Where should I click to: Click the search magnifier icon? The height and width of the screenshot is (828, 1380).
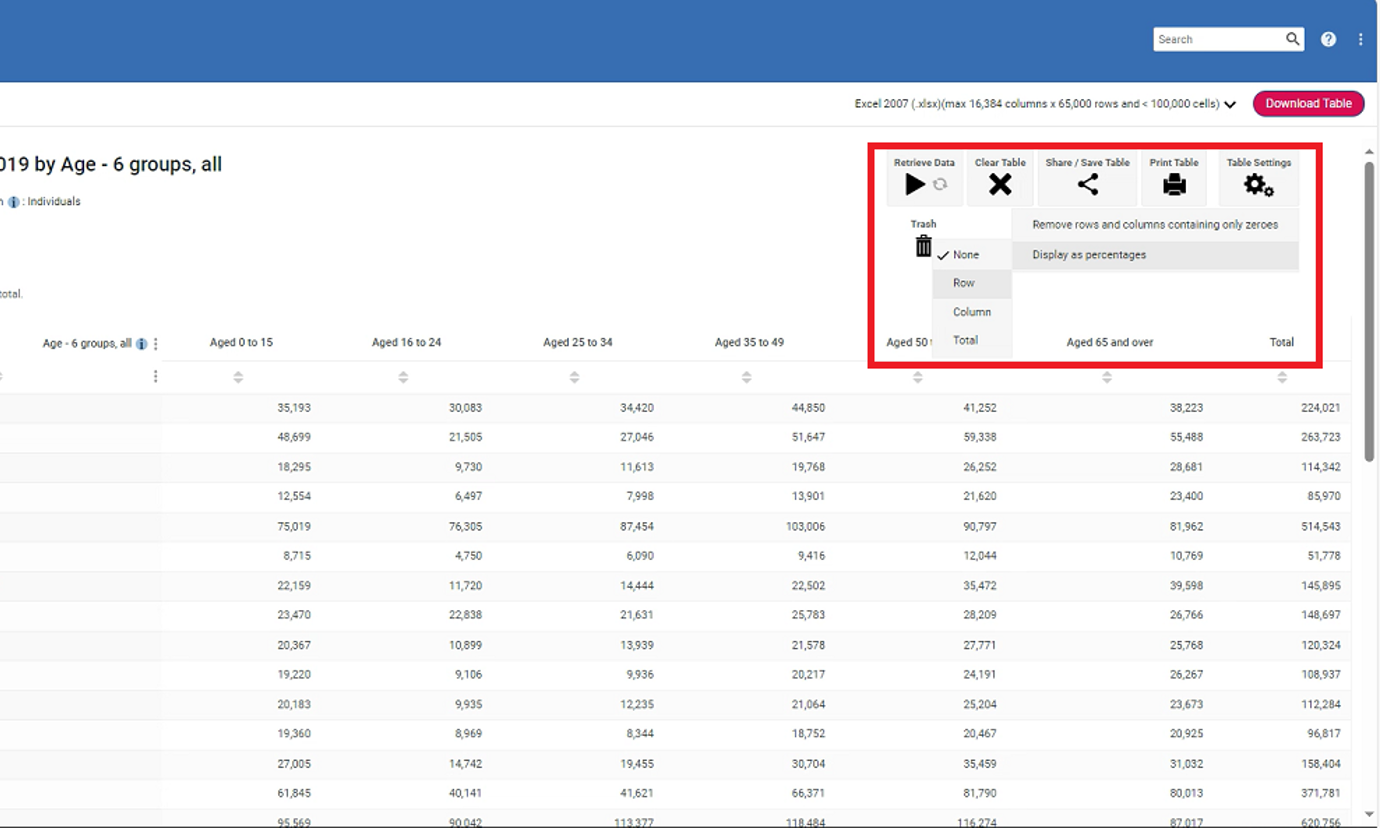tap(1293, 39)
